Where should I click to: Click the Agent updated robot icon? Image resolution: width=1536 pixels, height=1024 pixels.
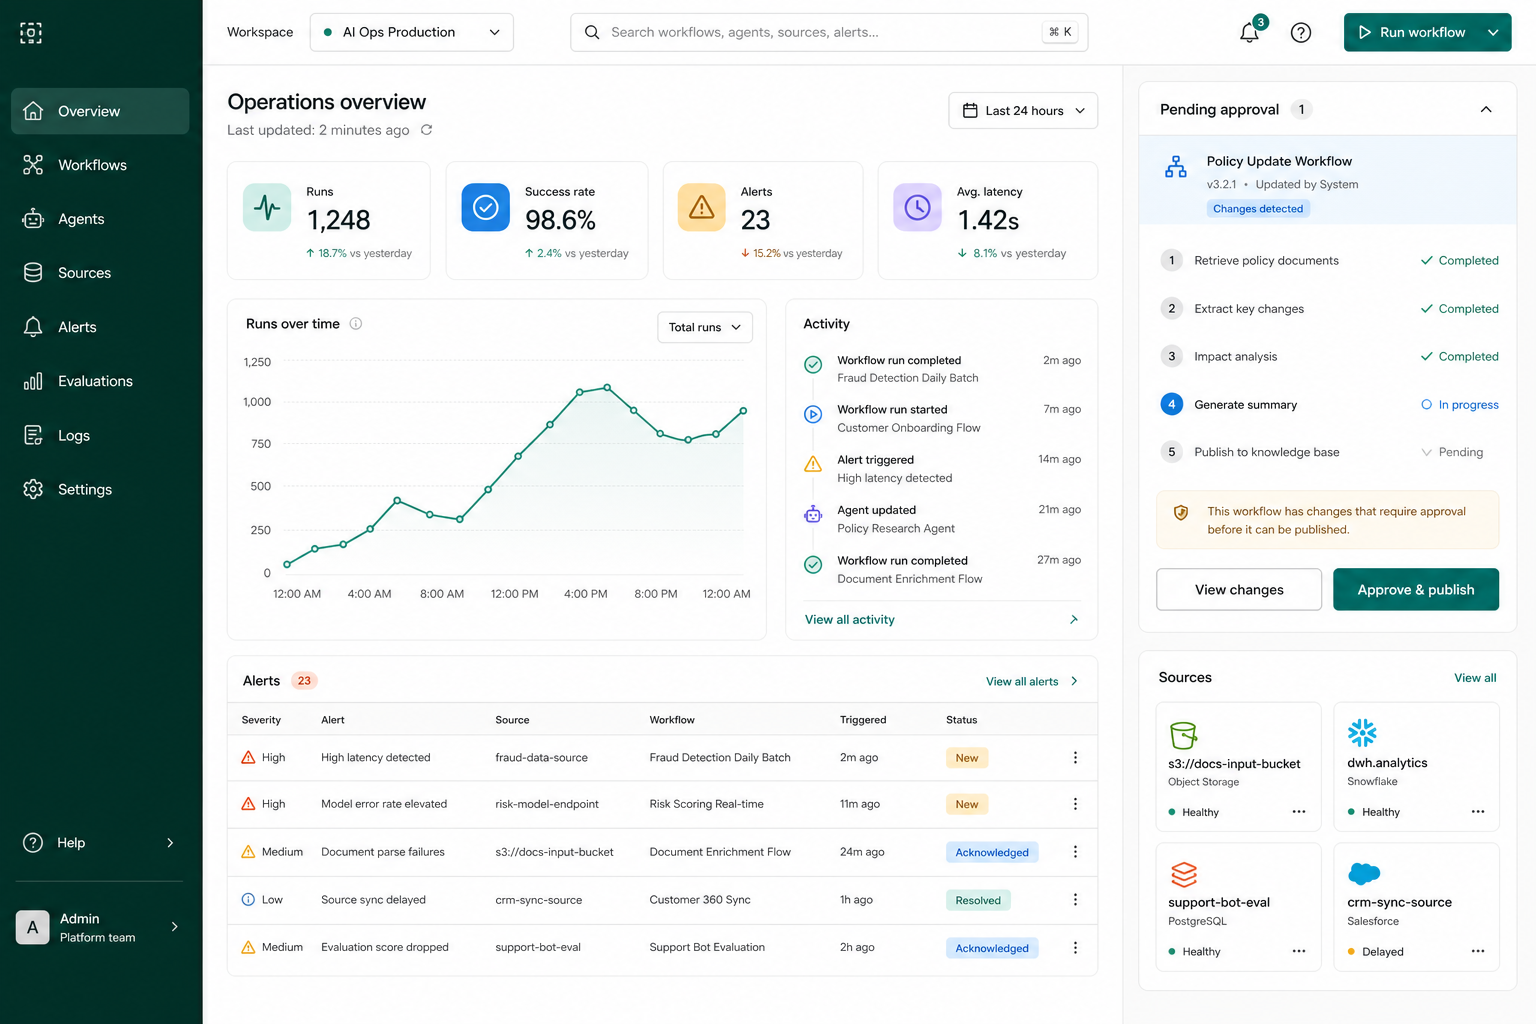(813, 515)
